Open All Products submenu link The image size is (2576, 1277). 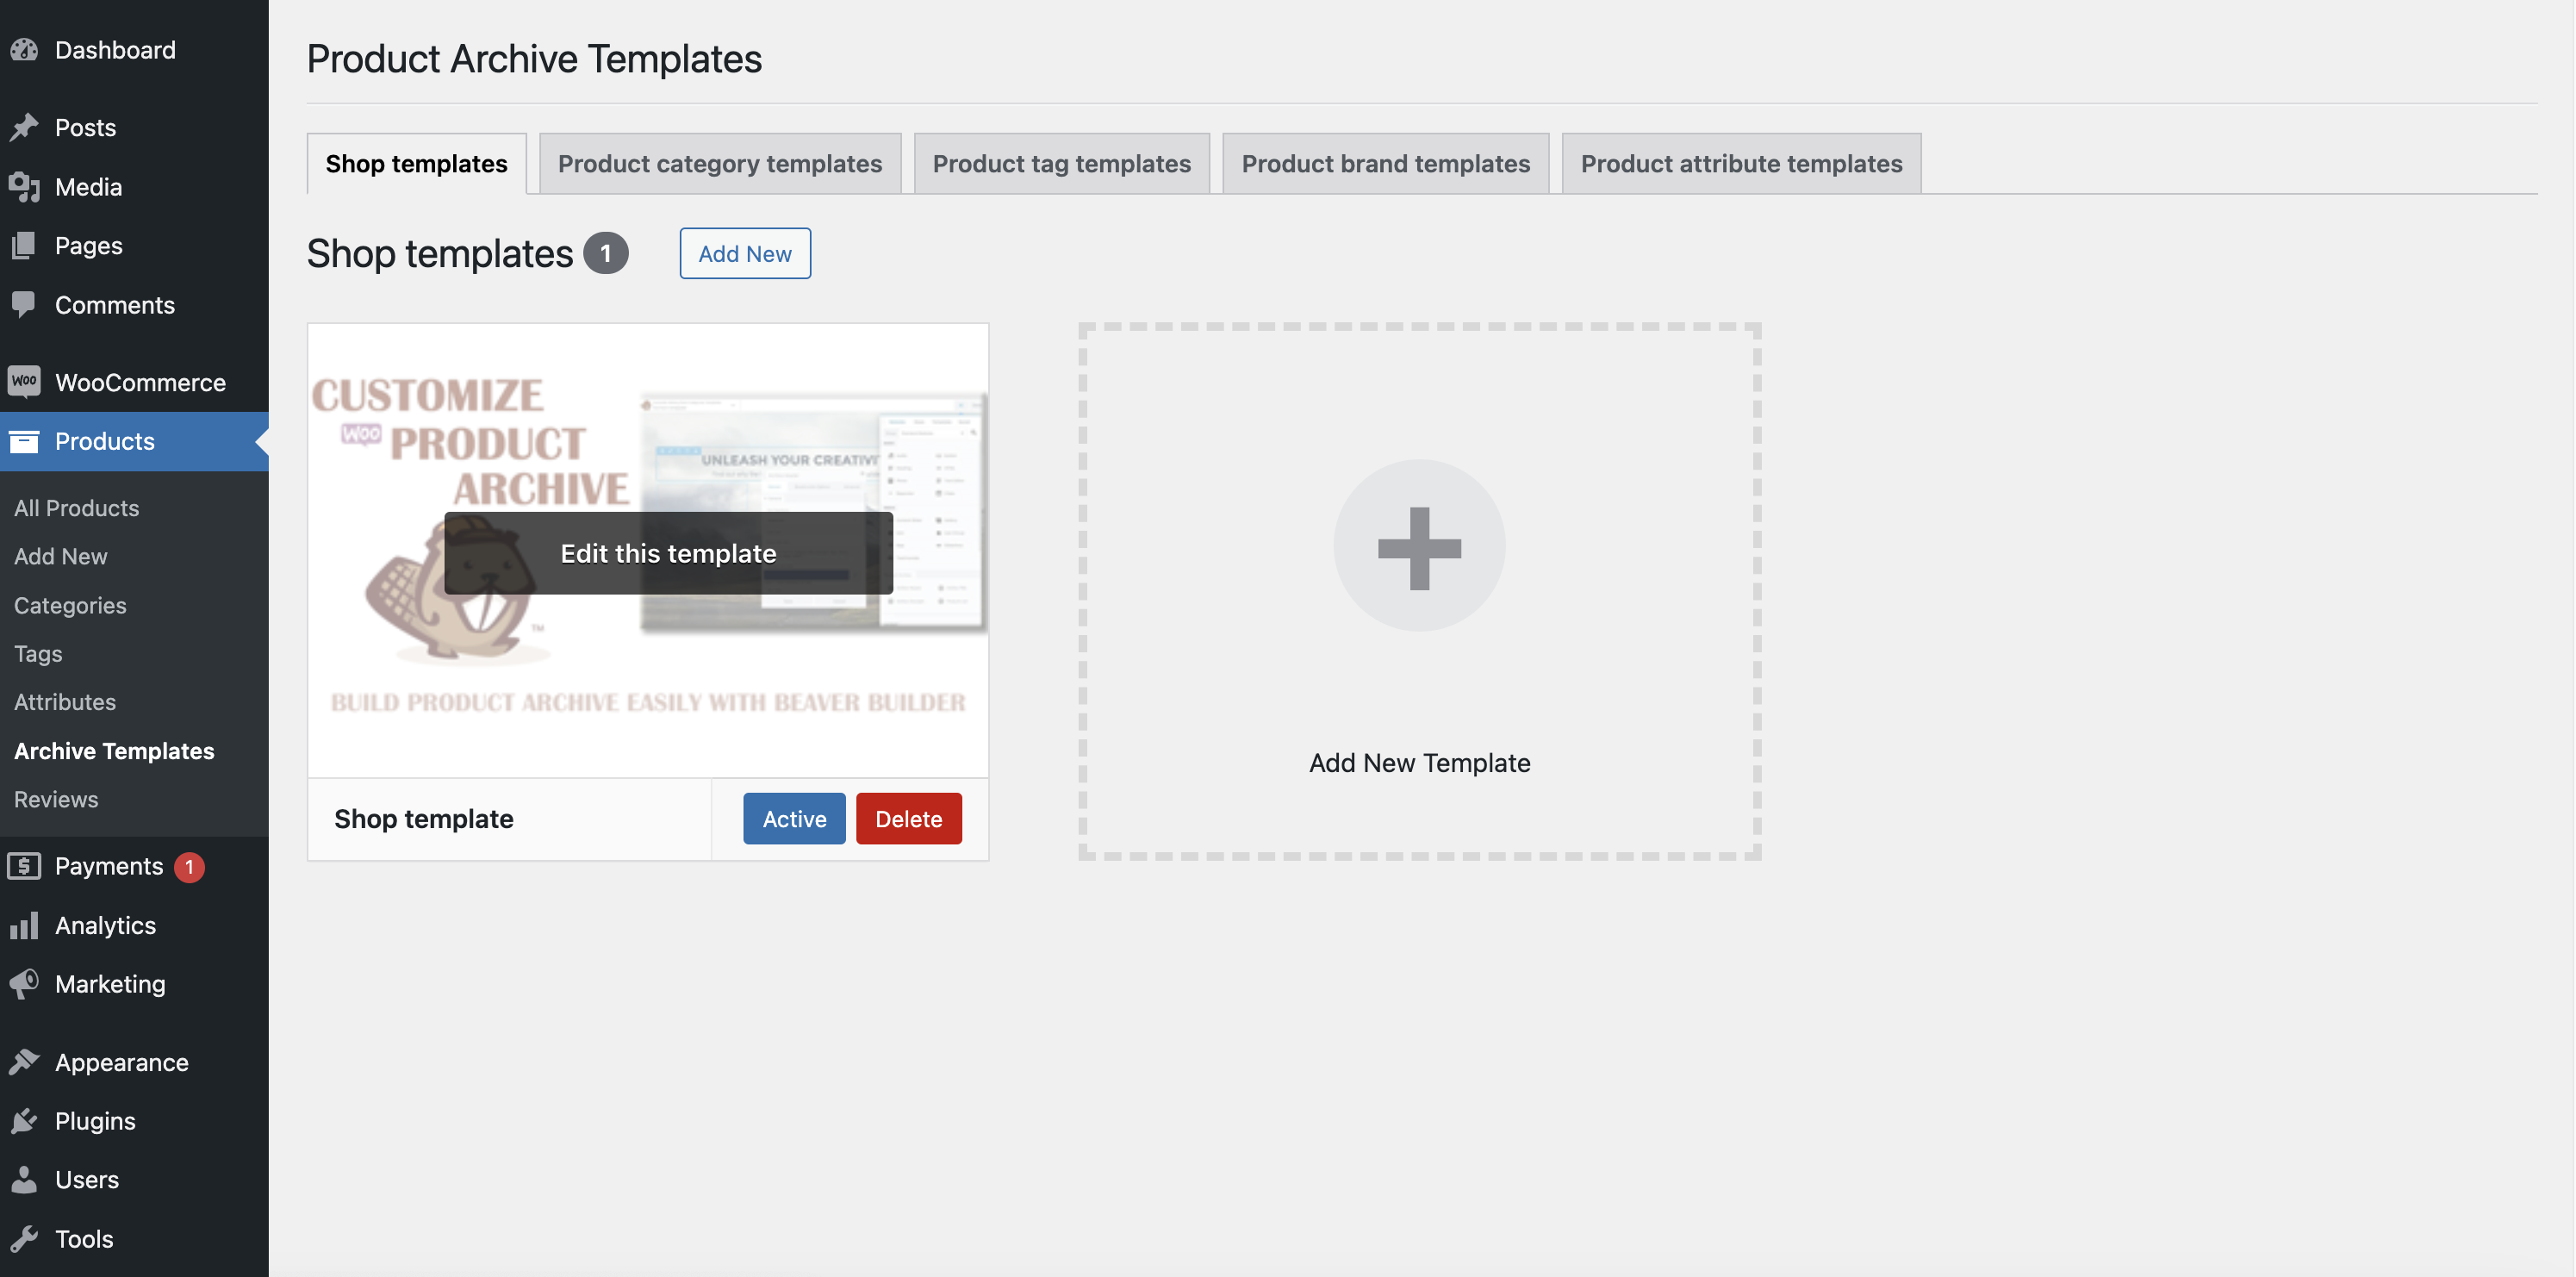click(76, 508)
